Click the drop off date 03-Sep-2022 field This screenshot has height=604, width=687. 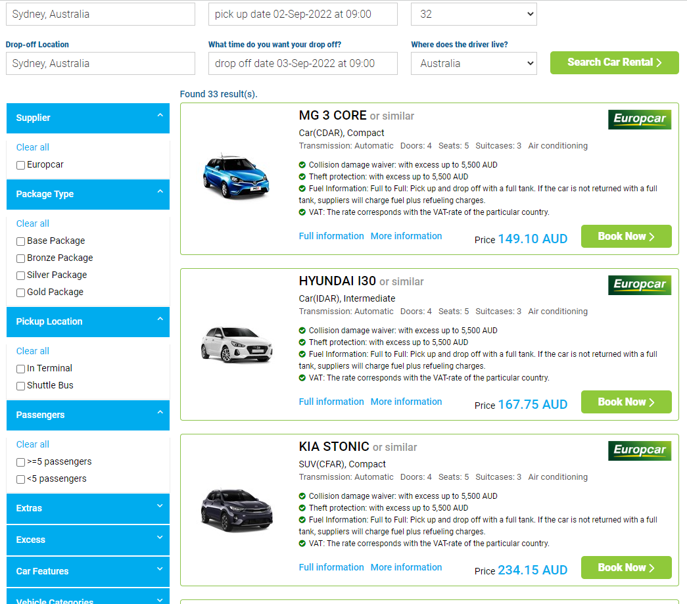(x=303, y=64)
